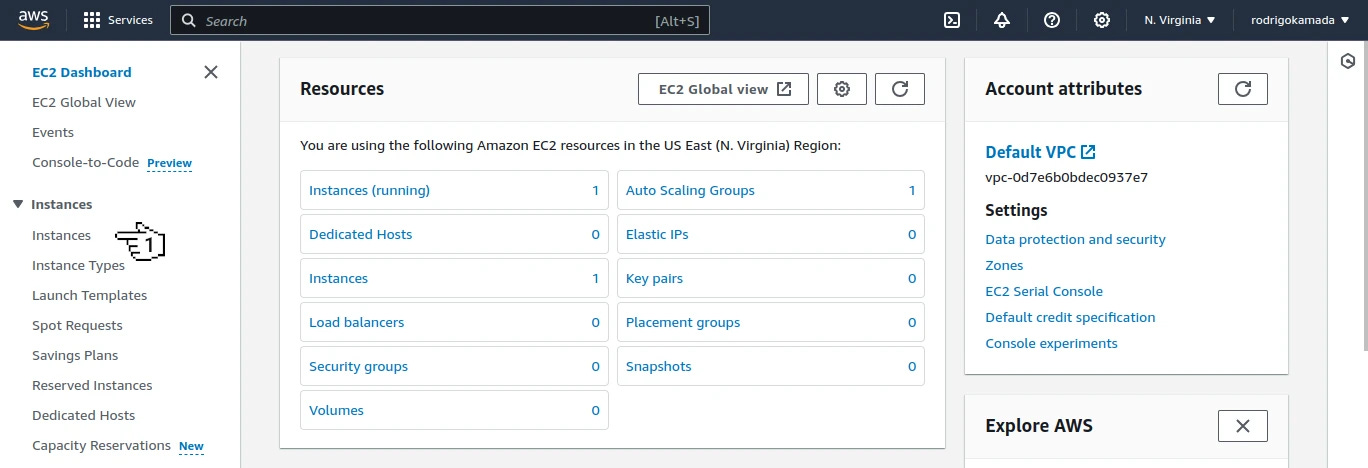Open Data protection and security settings
The height and width of the screenshot is (468, 1368).
[x=1075, y=239]
